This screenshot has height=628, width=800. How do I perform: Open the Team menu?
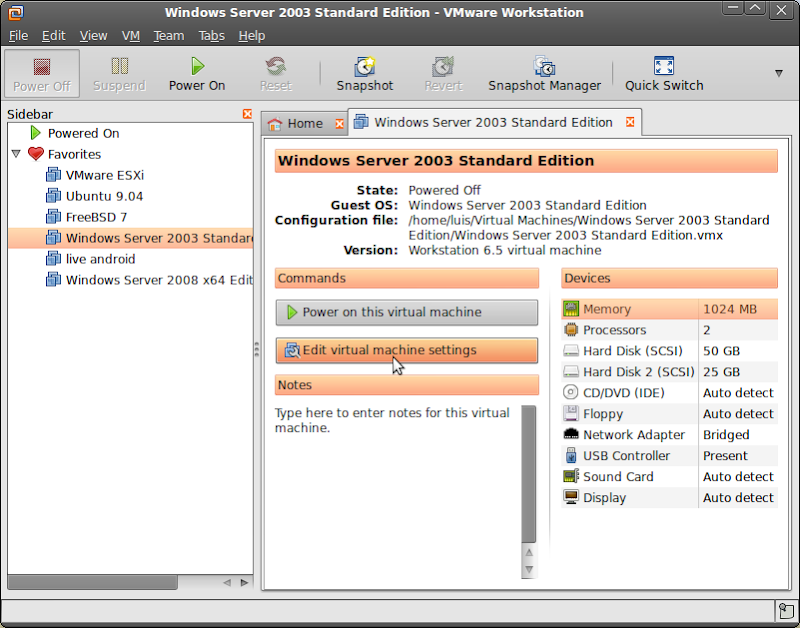tap(169, 36)
